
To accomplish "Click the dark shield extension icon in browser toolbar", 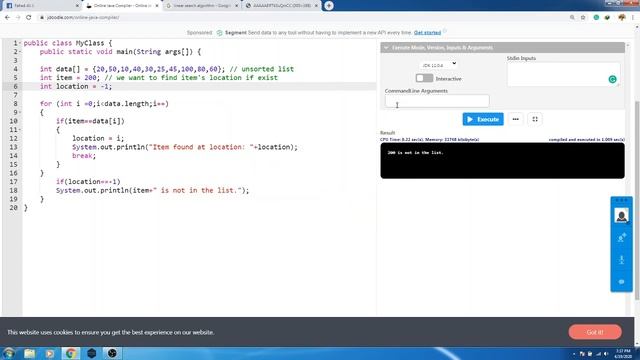I will [x=607, y=18].
